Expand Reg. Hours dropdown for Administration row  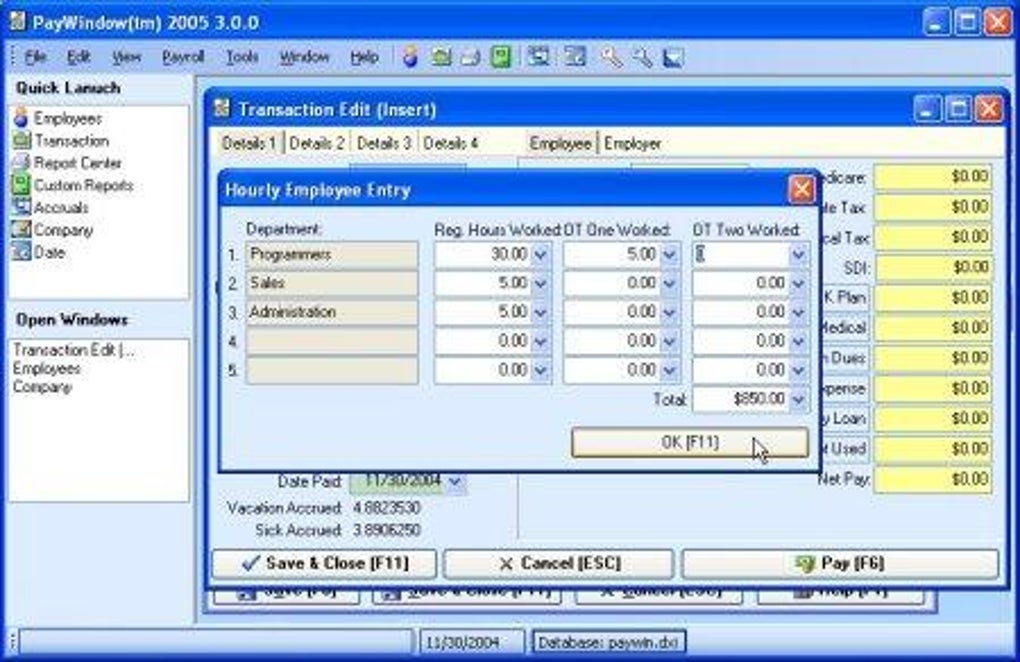point(541,312)
